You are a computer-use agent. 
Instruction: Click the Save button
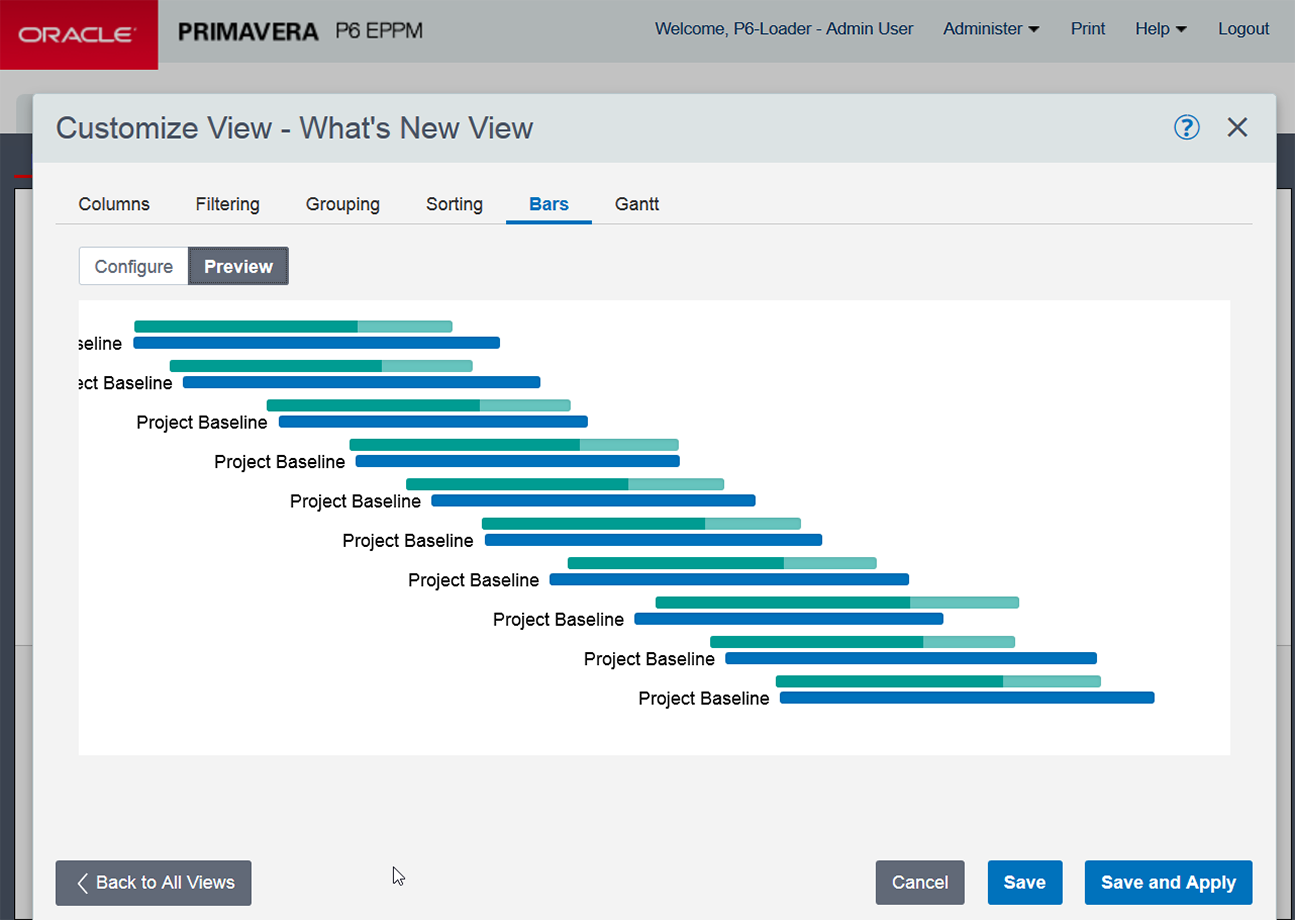pyautogui.click(x=1024, y=883)
